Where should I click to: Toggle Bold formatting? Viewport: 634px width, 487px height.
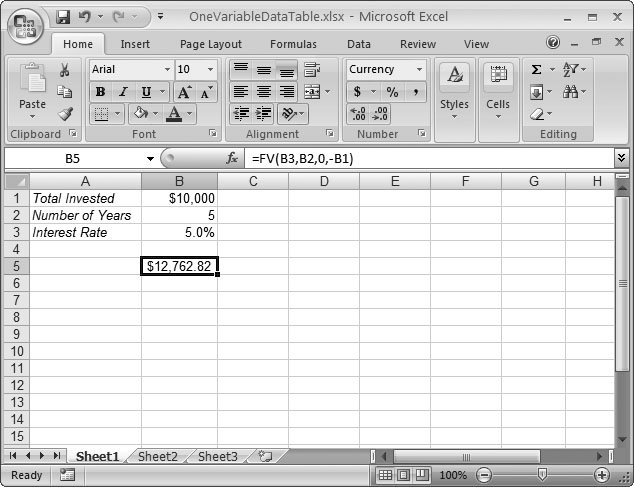(x=100, y=92)
